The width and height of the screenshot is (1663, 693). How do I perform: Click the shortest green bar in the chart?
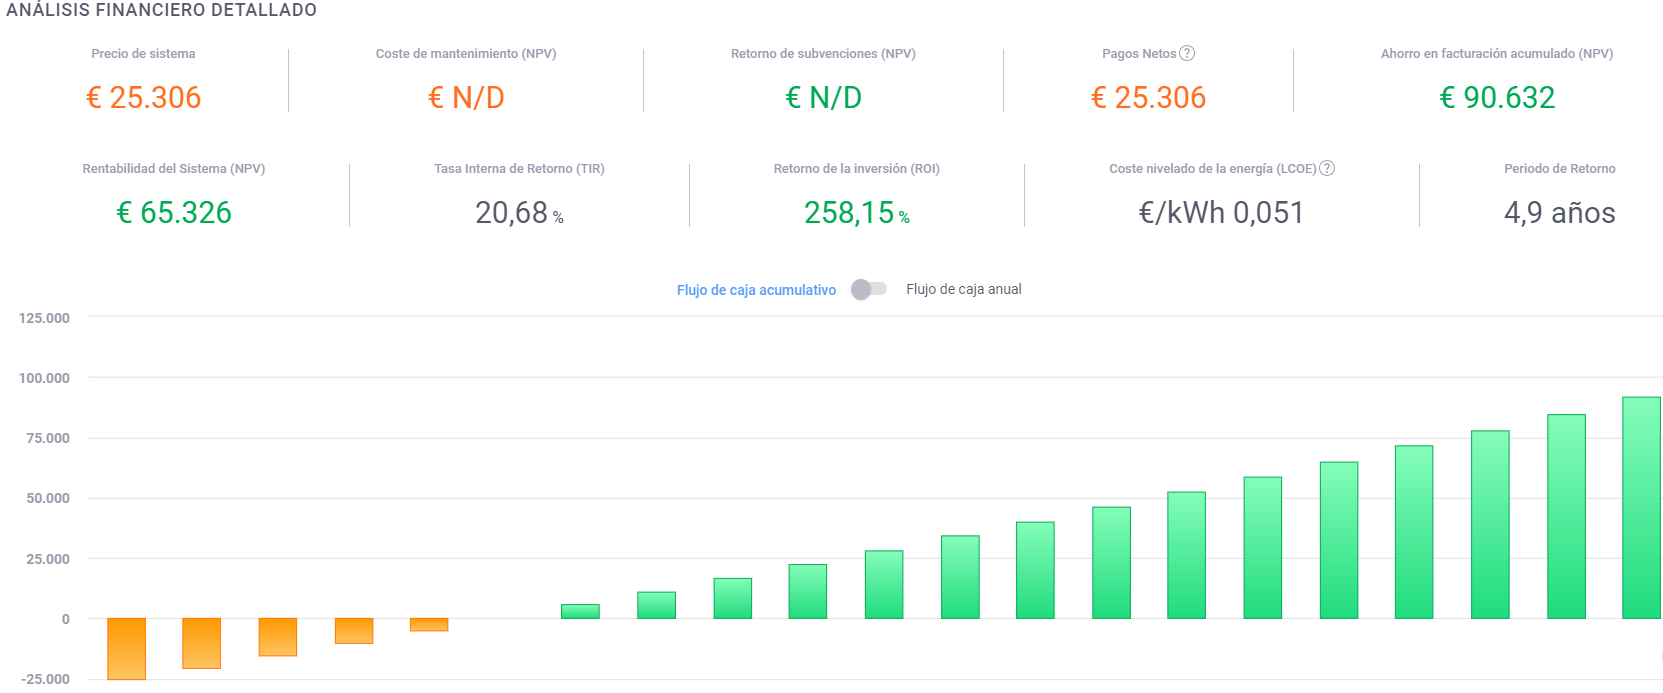(x=580, y=611)
